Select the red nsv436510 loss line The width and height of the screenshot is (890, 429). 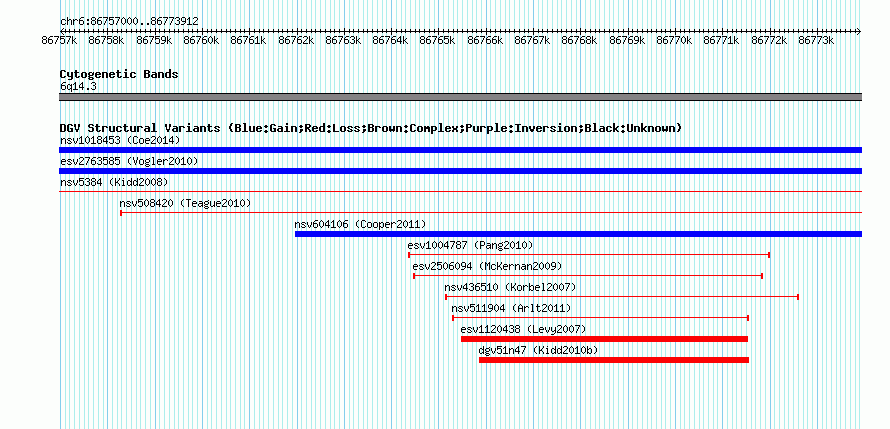pyautogui.click(x=622, y=297)
